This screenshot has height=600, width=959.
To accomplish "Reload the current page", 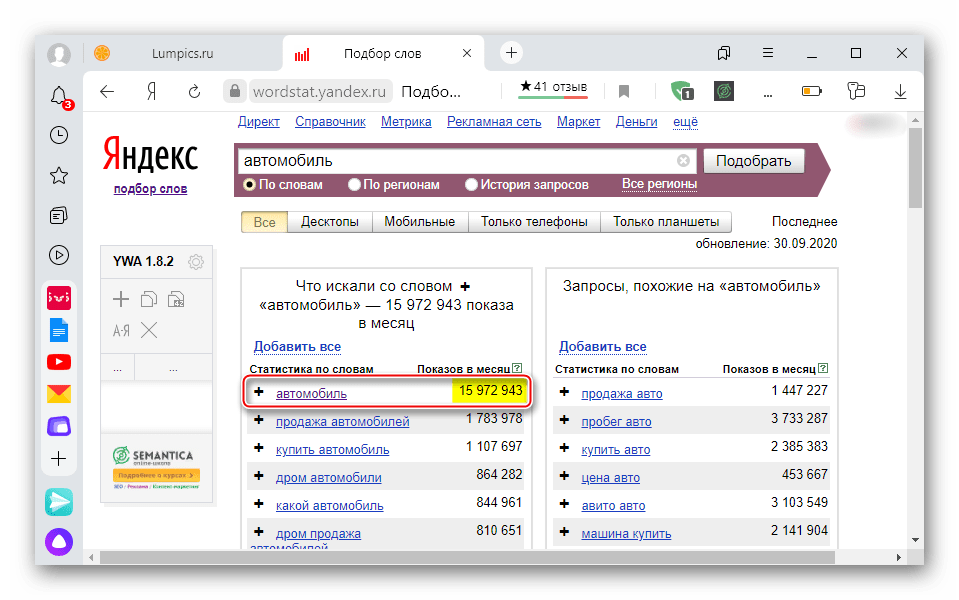I will (x=194, y=92).
